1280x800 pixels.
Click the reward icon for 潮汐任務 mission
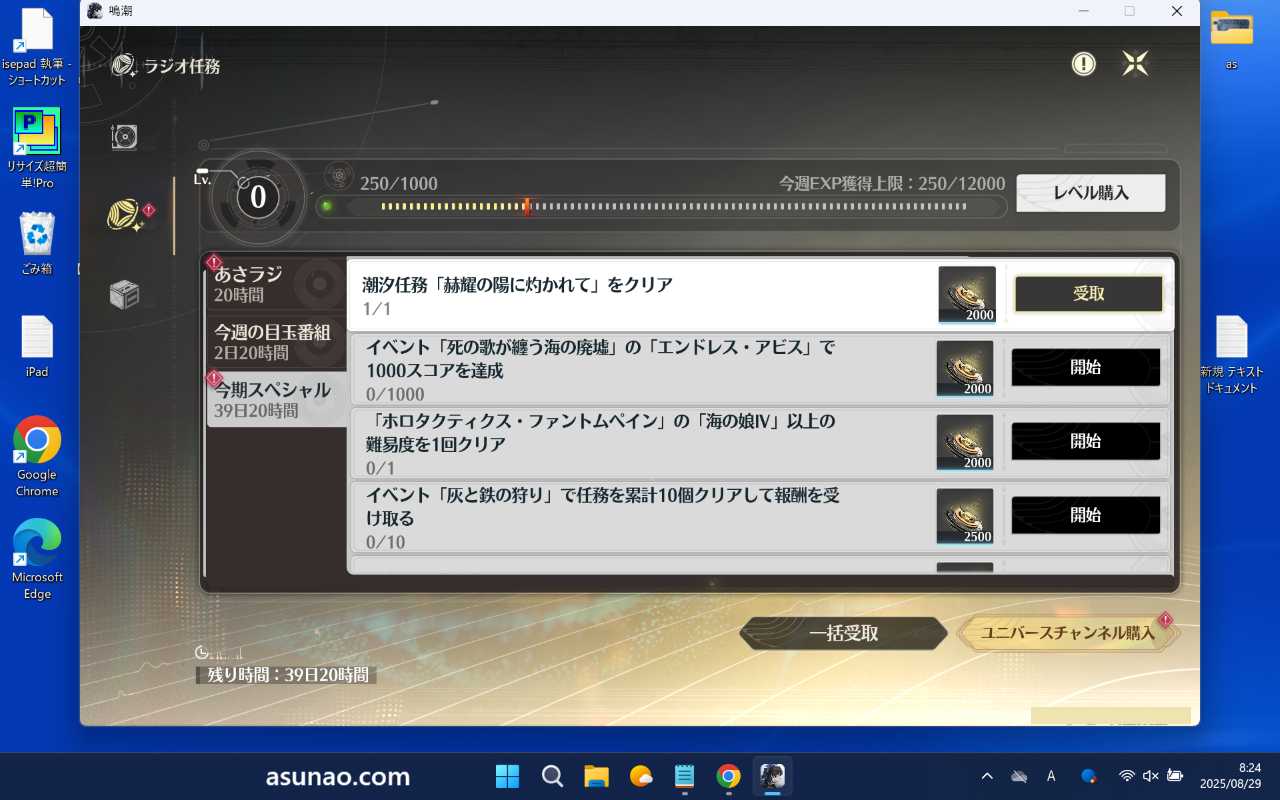(x=966, y=295)
